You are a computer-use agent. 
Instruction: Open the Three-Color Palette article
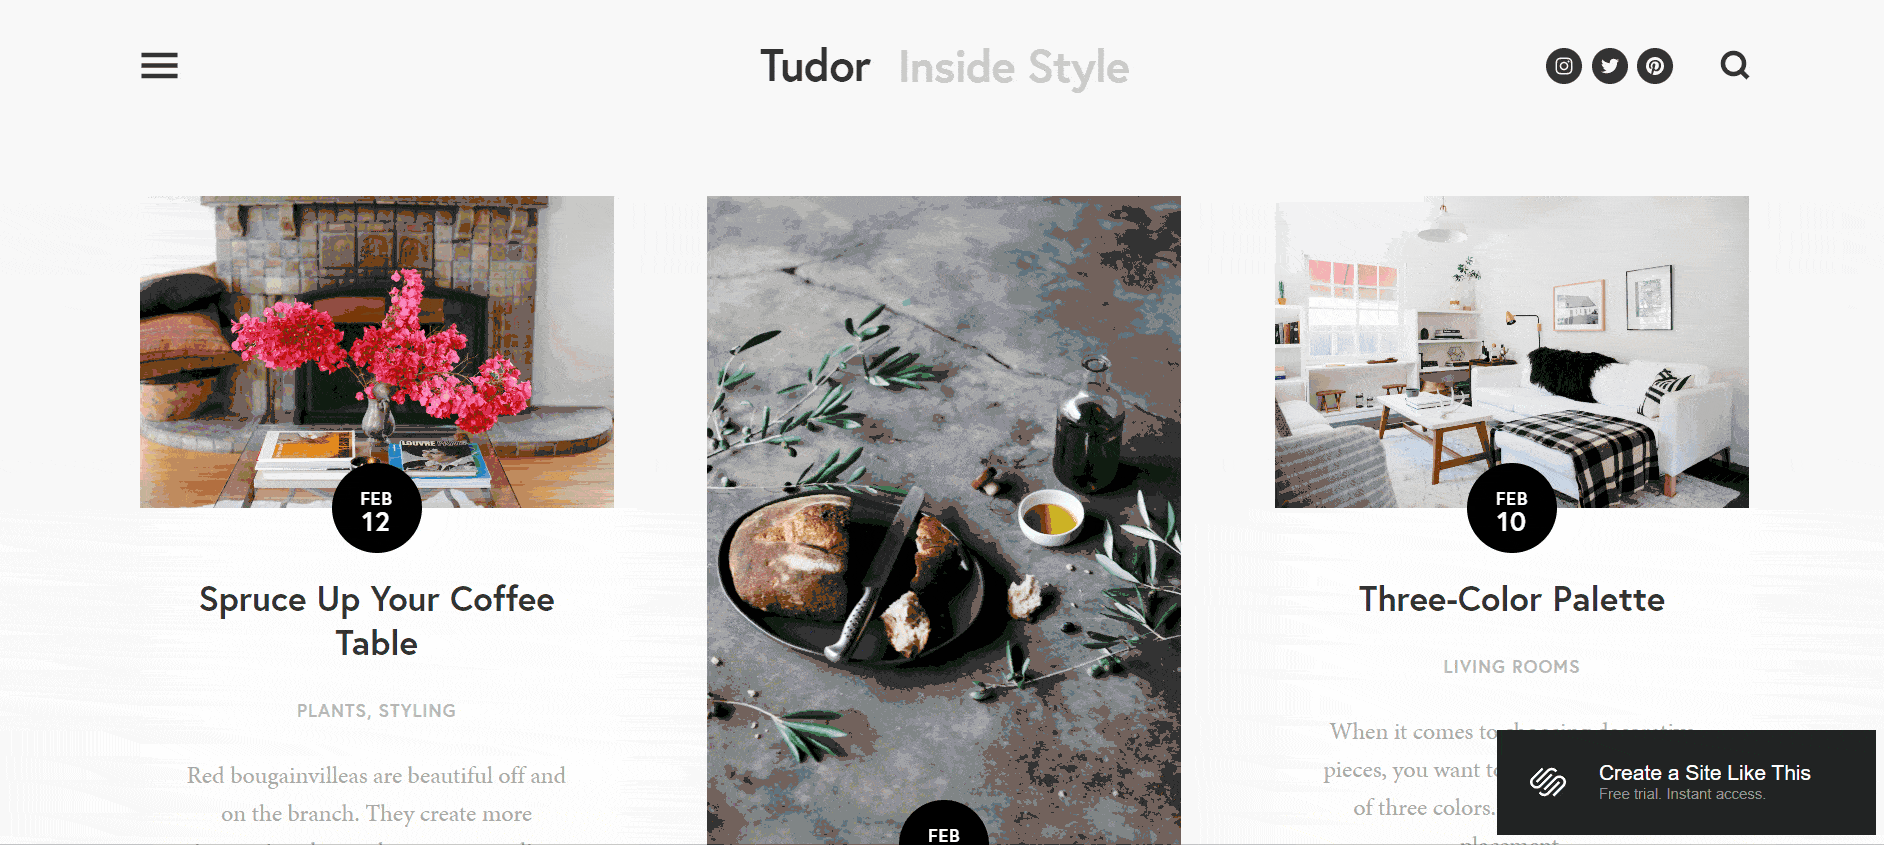point(1511,599)
